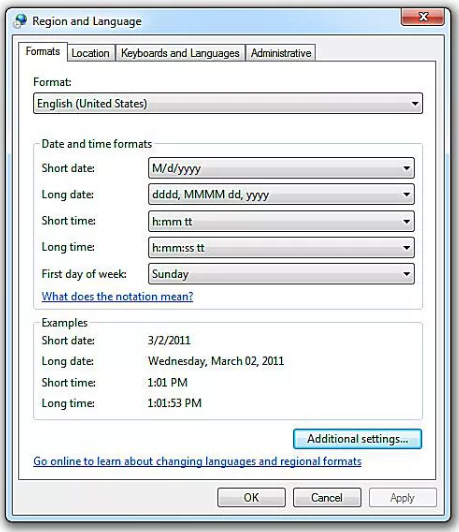Click the Additional settings button

click(x=358, y=439)
